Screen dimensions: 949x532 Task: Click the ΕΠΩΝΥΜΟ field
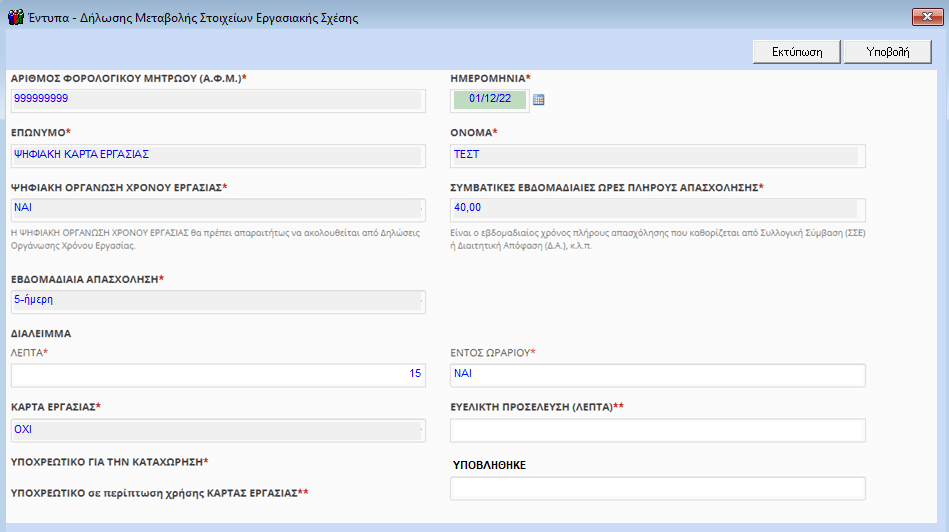[217, 155]
